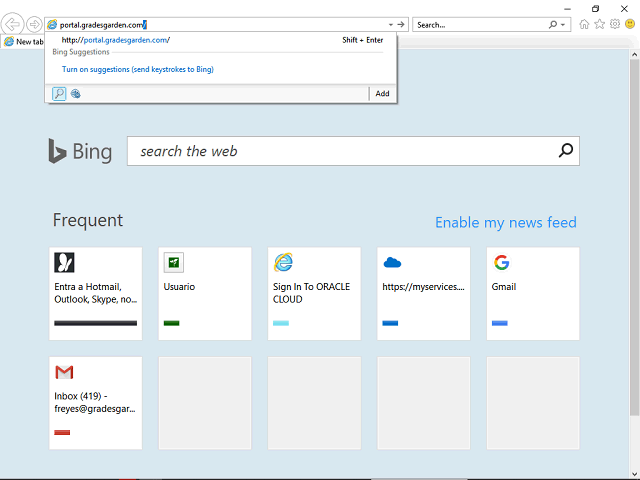This screenshot has width=640, height=480.
Task: Select the globe search provider icon in dropdown
Action: pos(76,94)
